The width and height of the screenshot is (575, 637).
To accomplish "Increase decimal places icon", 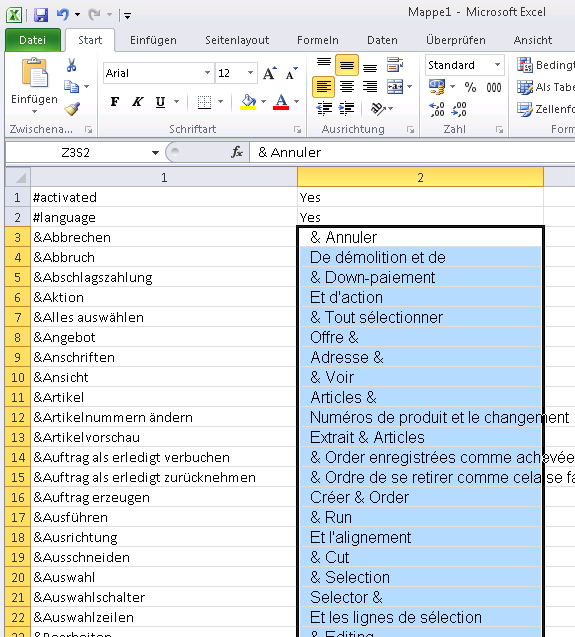I will point(437,109).
